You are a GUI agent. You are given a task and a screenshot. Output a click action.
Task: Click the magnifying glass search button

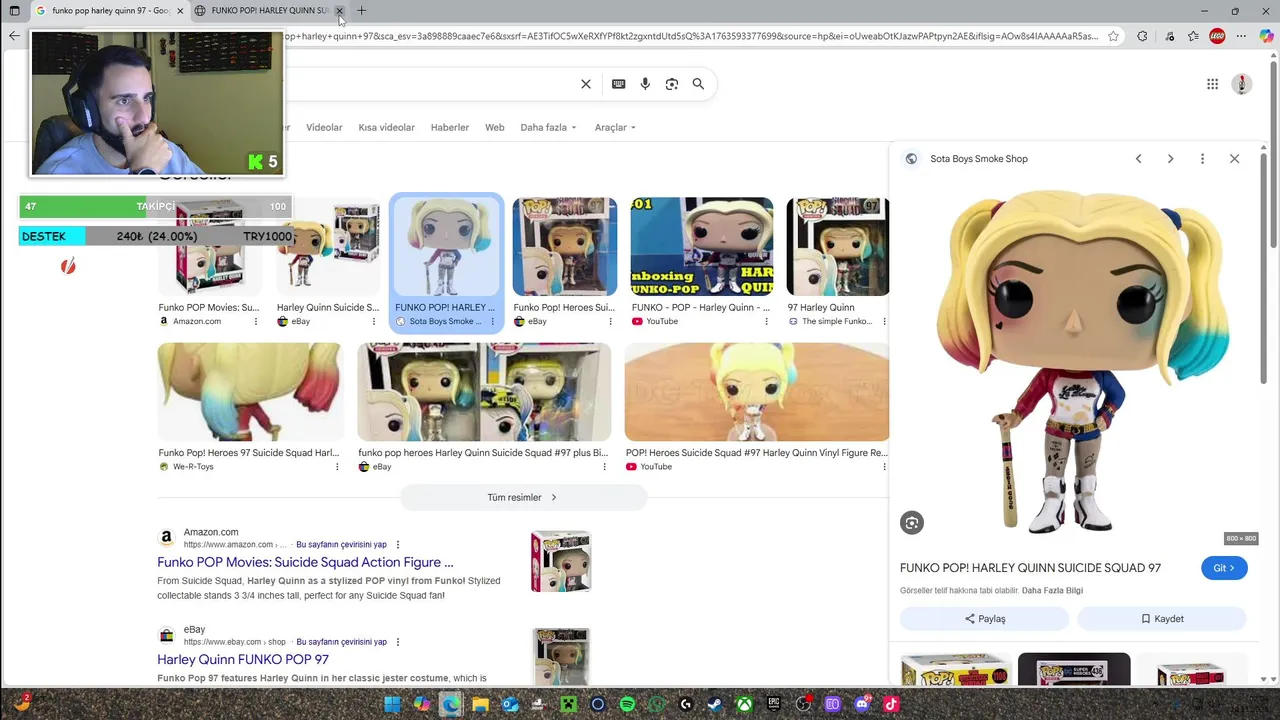point(698,84)
